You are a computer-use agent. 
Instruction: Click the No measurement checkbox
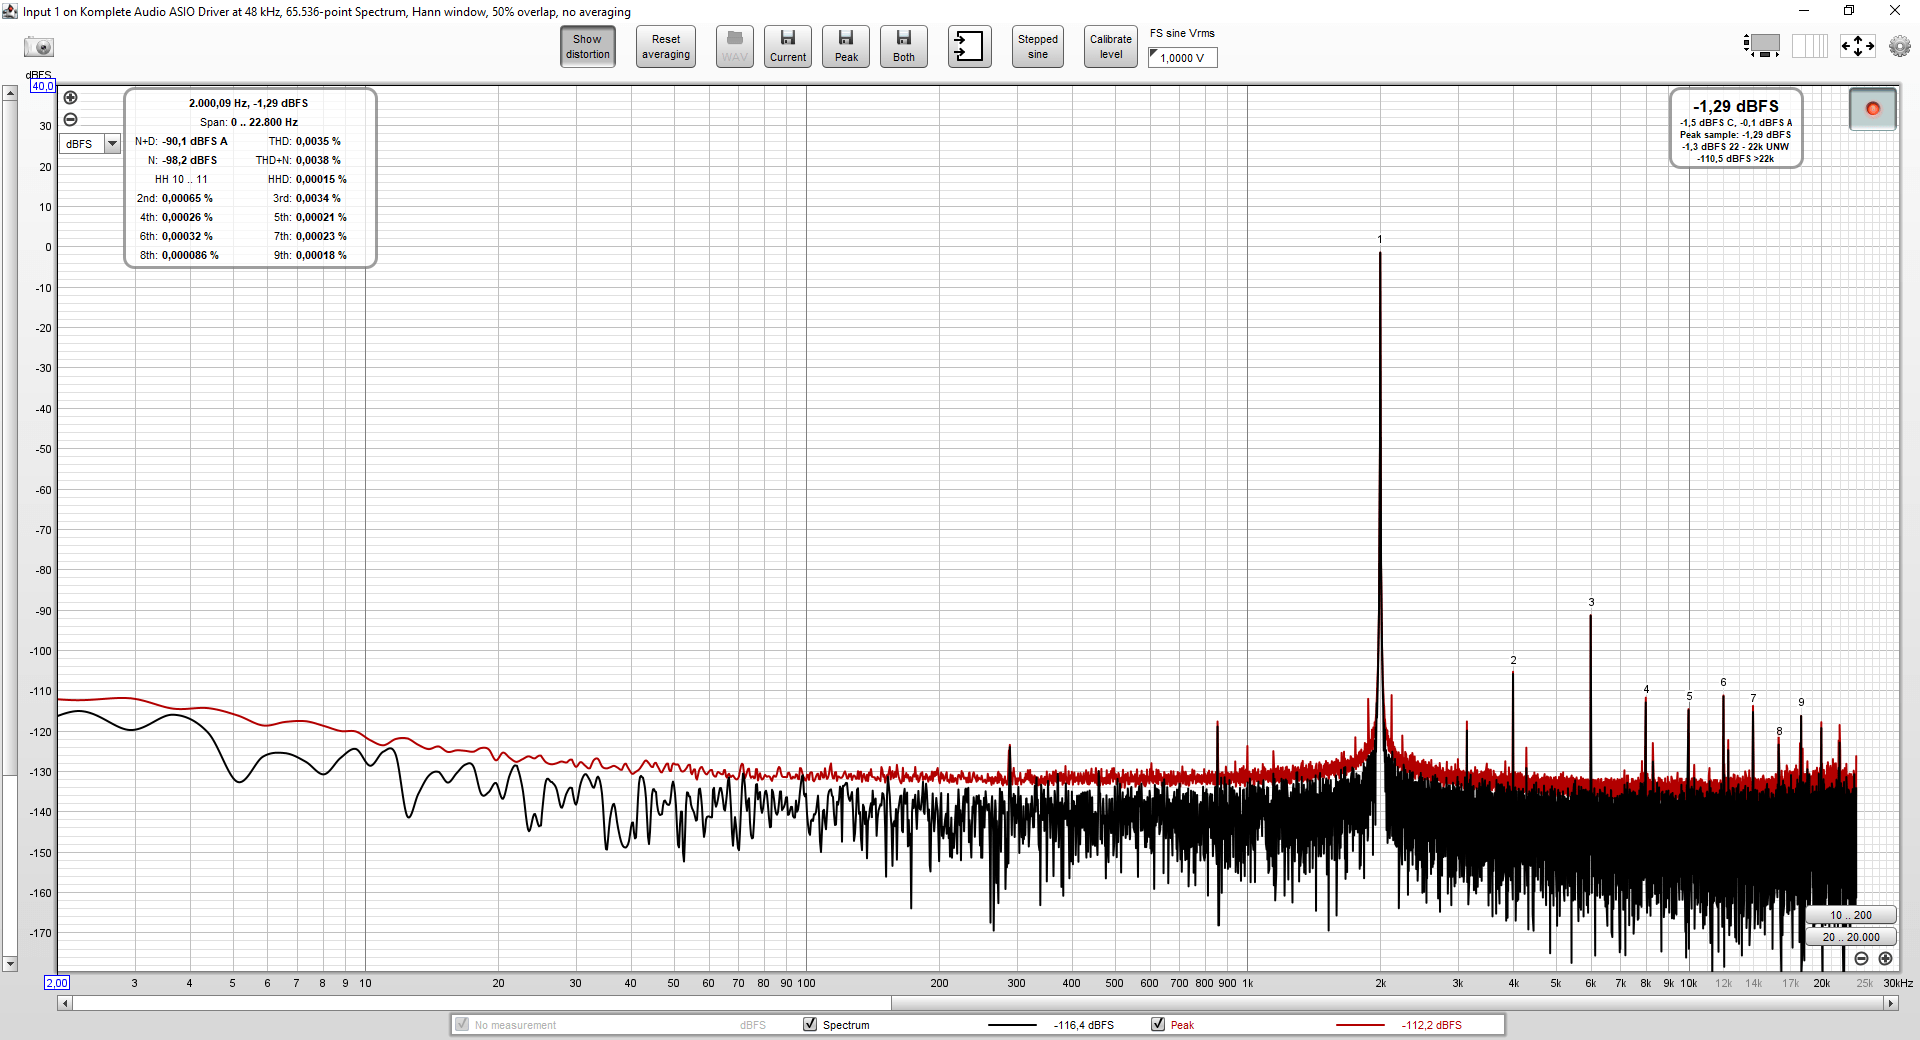pos(462,1024)
